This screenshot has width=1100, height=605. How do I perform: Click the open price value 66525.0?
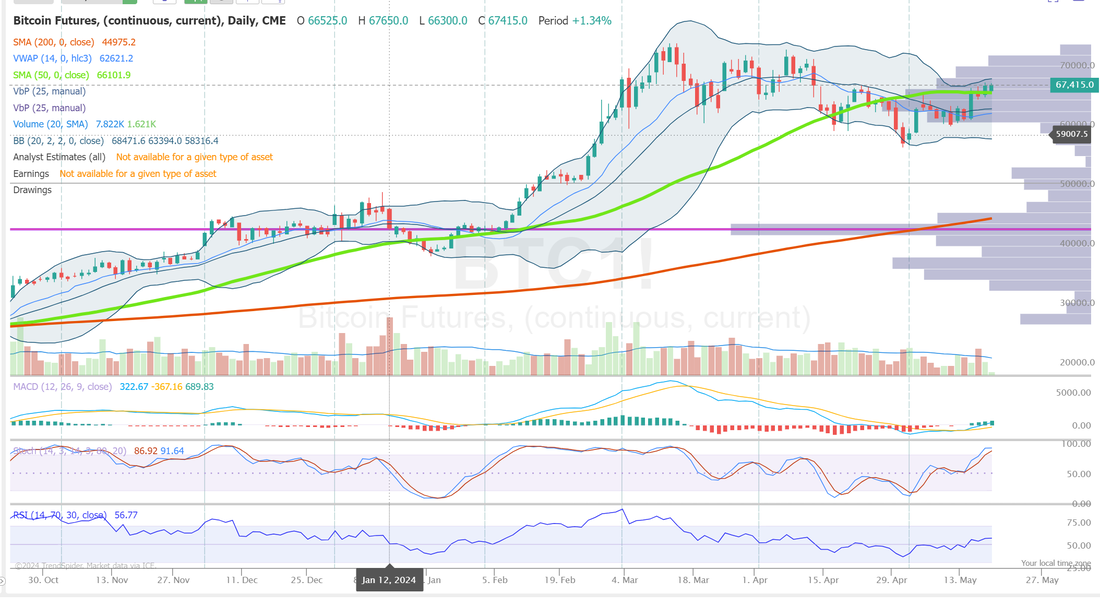[328, 20]
